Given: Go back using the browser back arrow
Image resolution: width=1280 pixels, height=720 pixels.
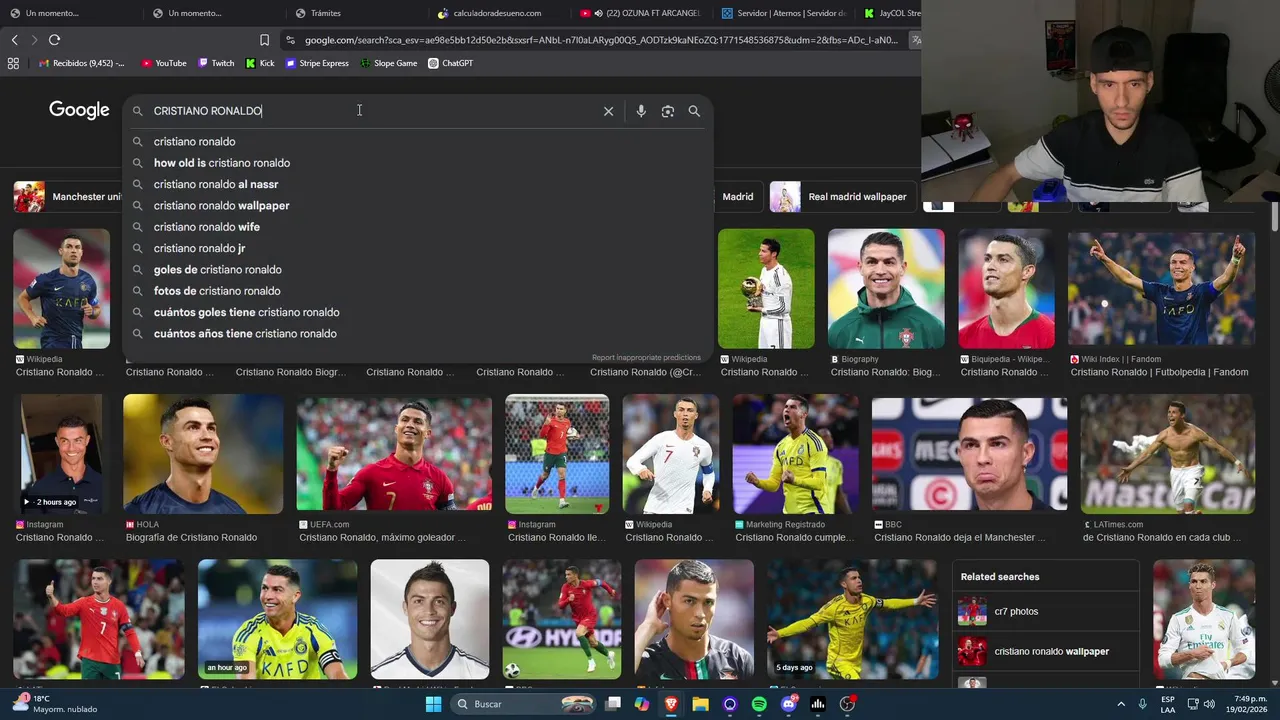Looking at the screenshot, I should [x=14, y=40].
